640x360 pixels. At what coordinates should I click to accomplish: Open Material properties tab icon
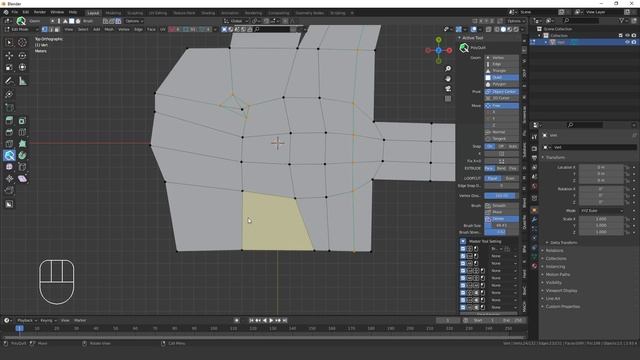click(534, 266)
